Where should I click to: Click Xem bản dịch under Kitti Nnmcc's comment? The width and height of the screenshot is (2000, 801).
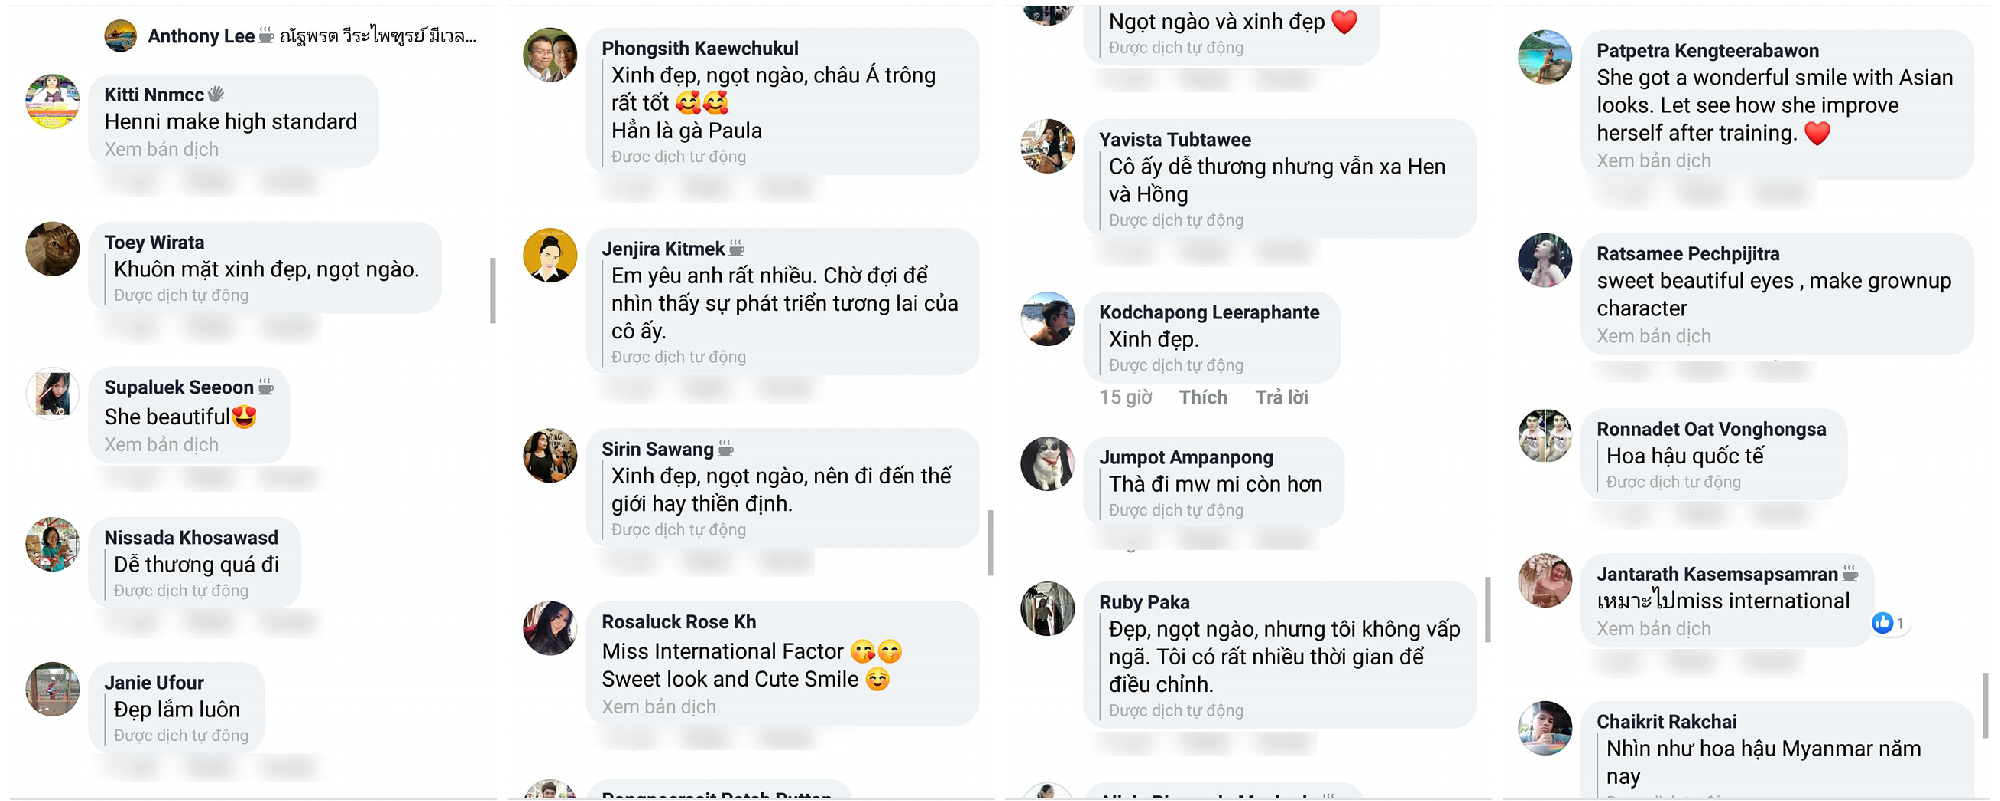(x=161, y=149)
